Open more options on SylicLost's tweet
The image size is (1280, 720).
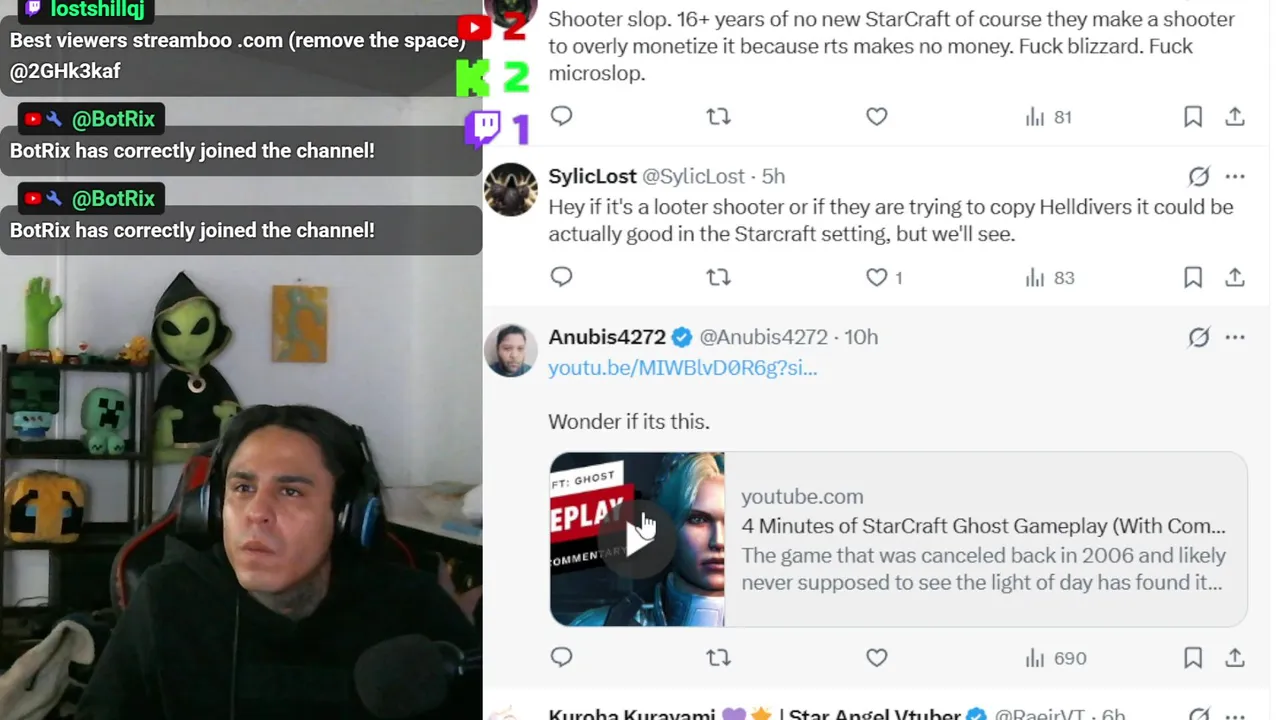pos(1235,176)
